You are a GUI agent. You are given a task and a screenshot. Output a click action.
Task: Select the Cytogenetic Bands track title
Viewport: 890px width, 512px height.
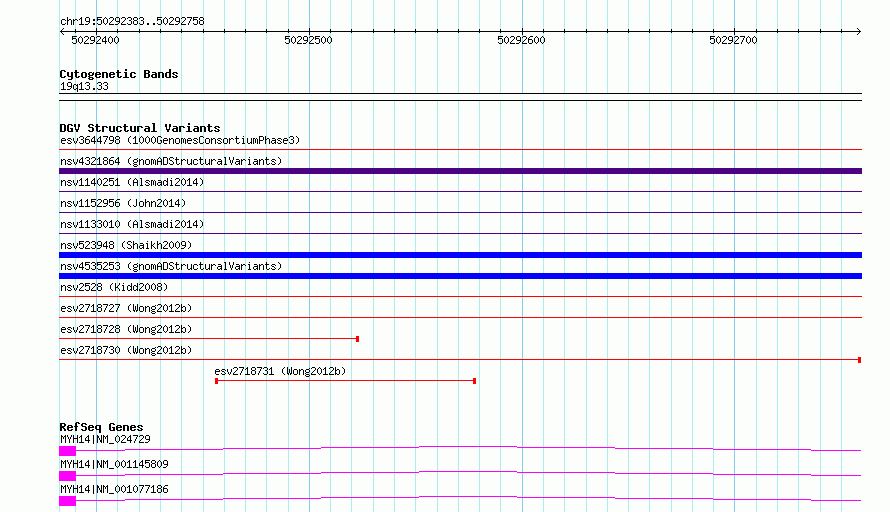click(x=119, y=74)
